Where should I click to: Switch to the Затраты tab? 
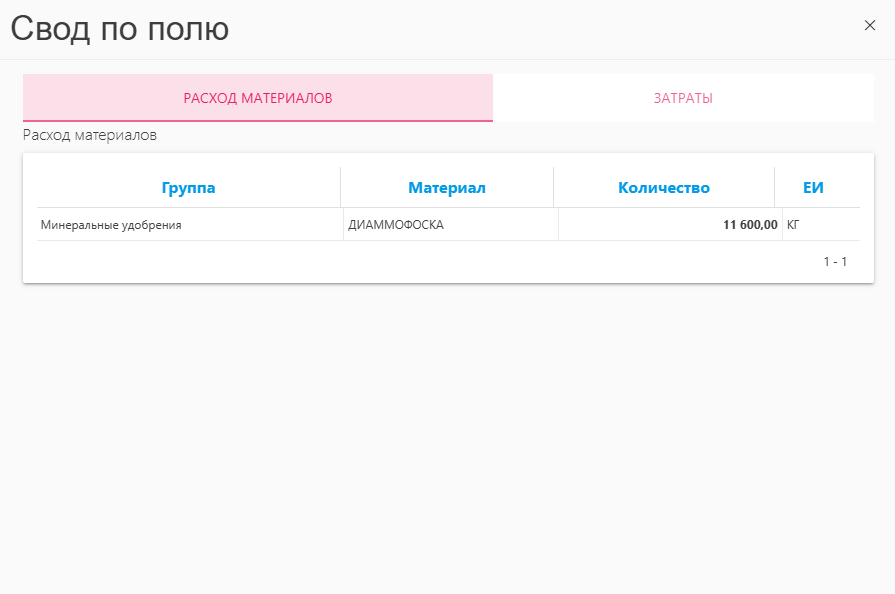[683, 98]
